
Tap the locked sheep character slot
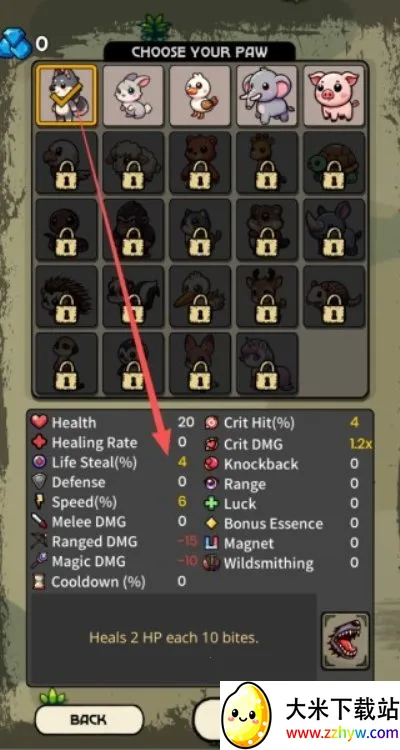pos(133,163)
